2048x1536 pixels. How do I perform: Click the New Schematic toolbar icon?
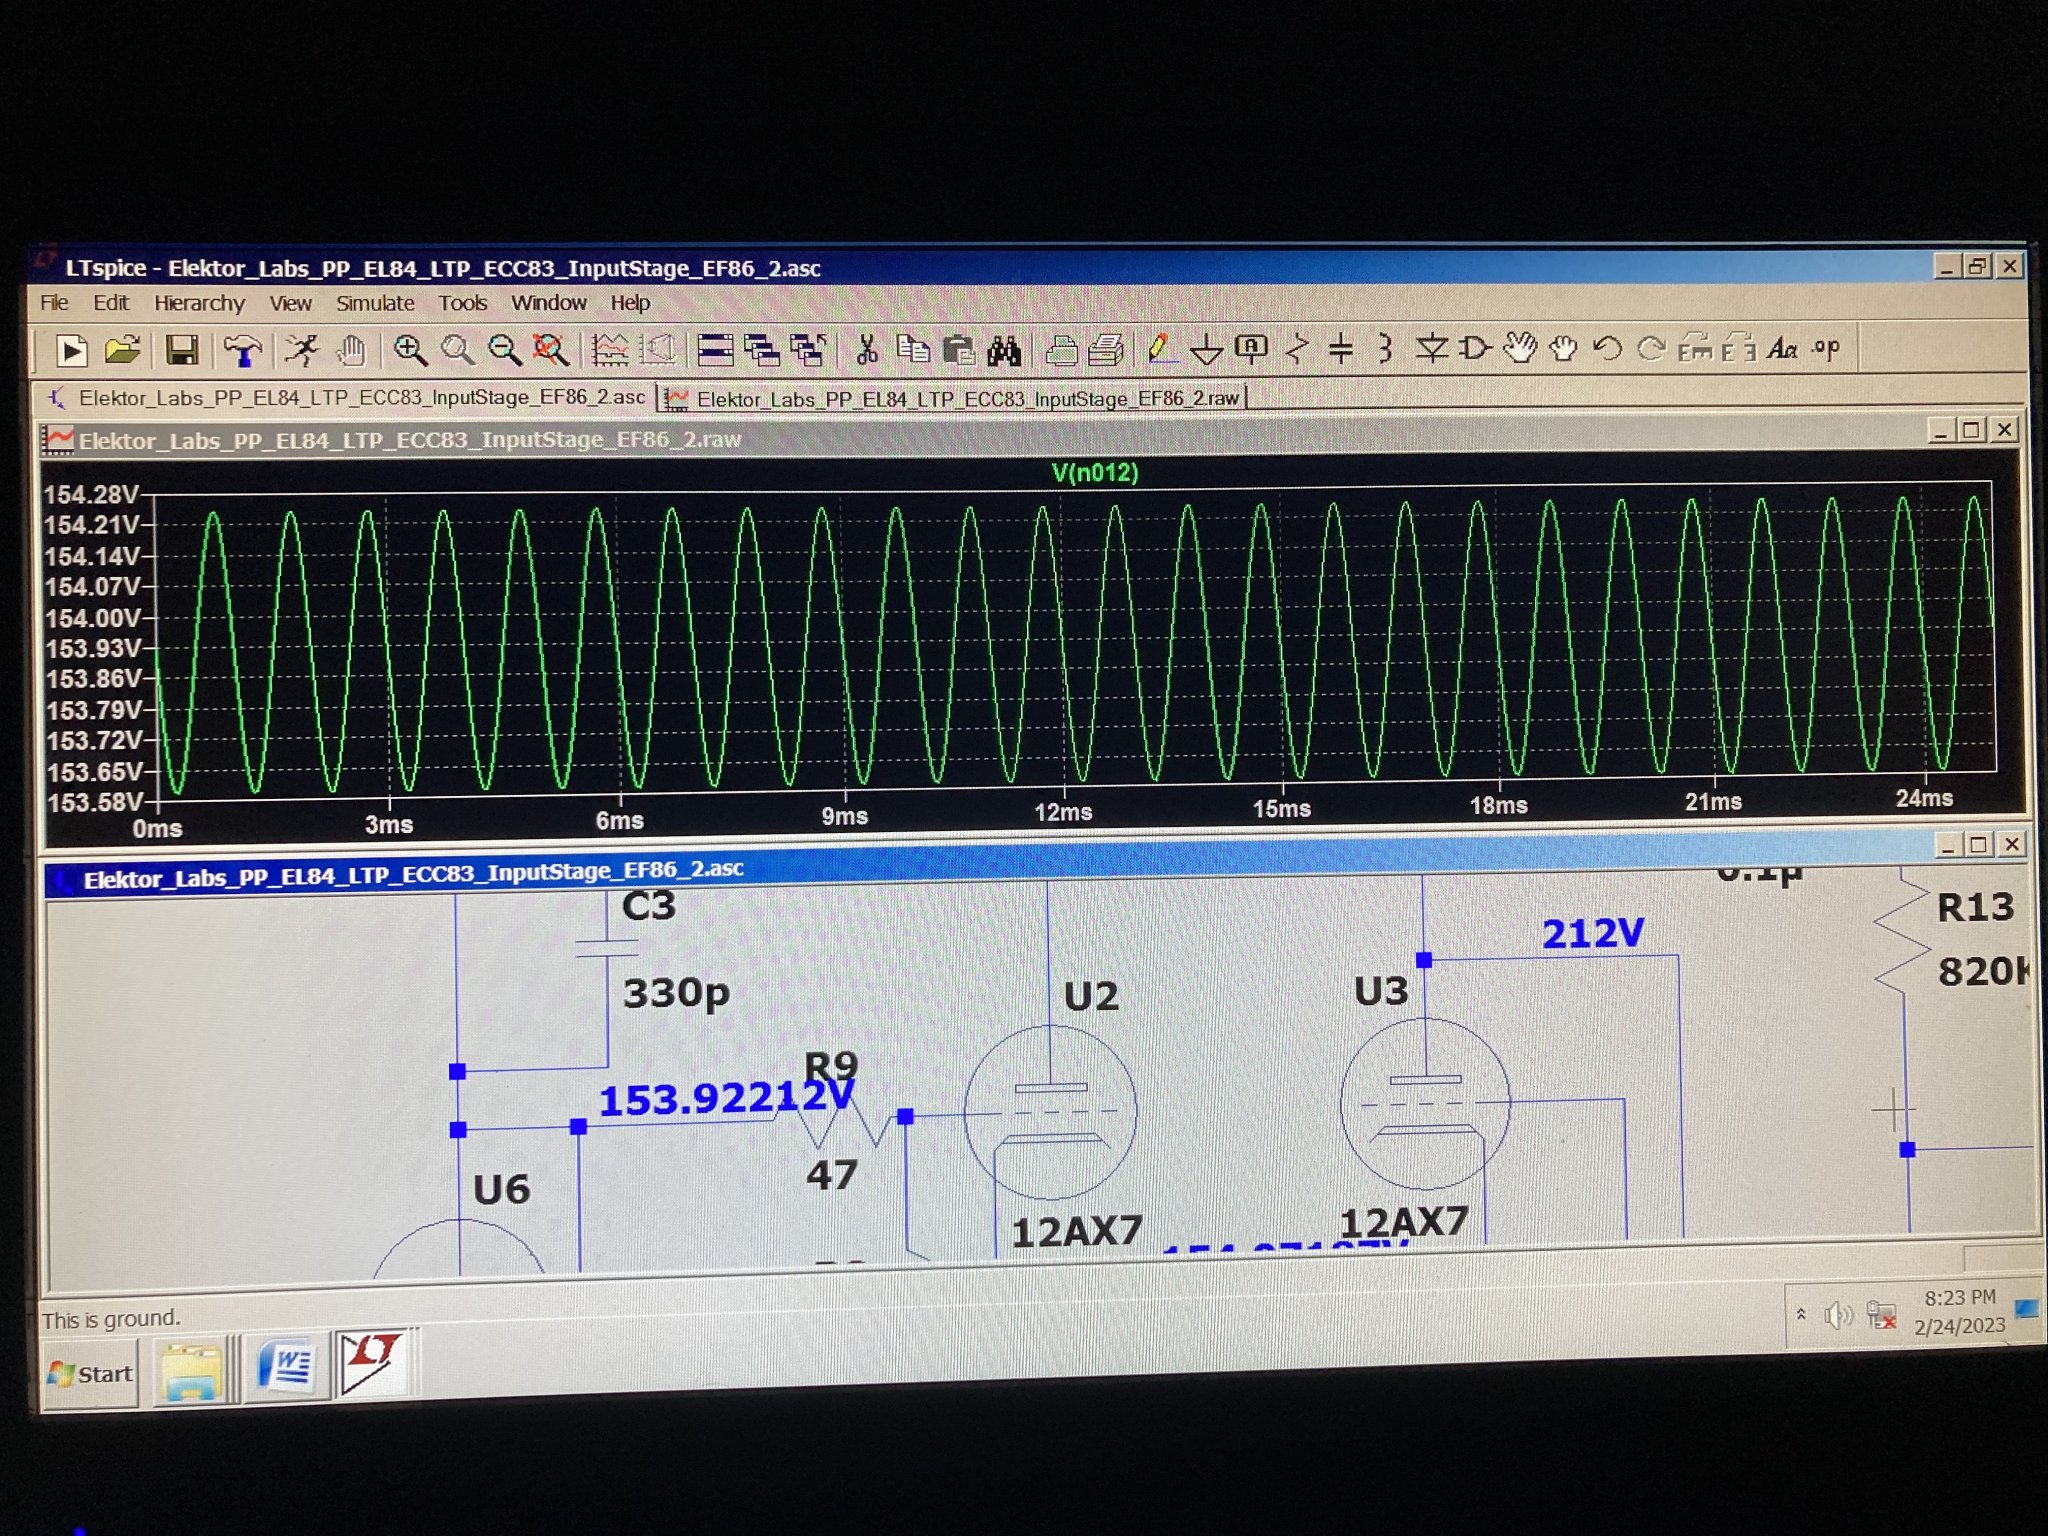(x=71, y=351)
